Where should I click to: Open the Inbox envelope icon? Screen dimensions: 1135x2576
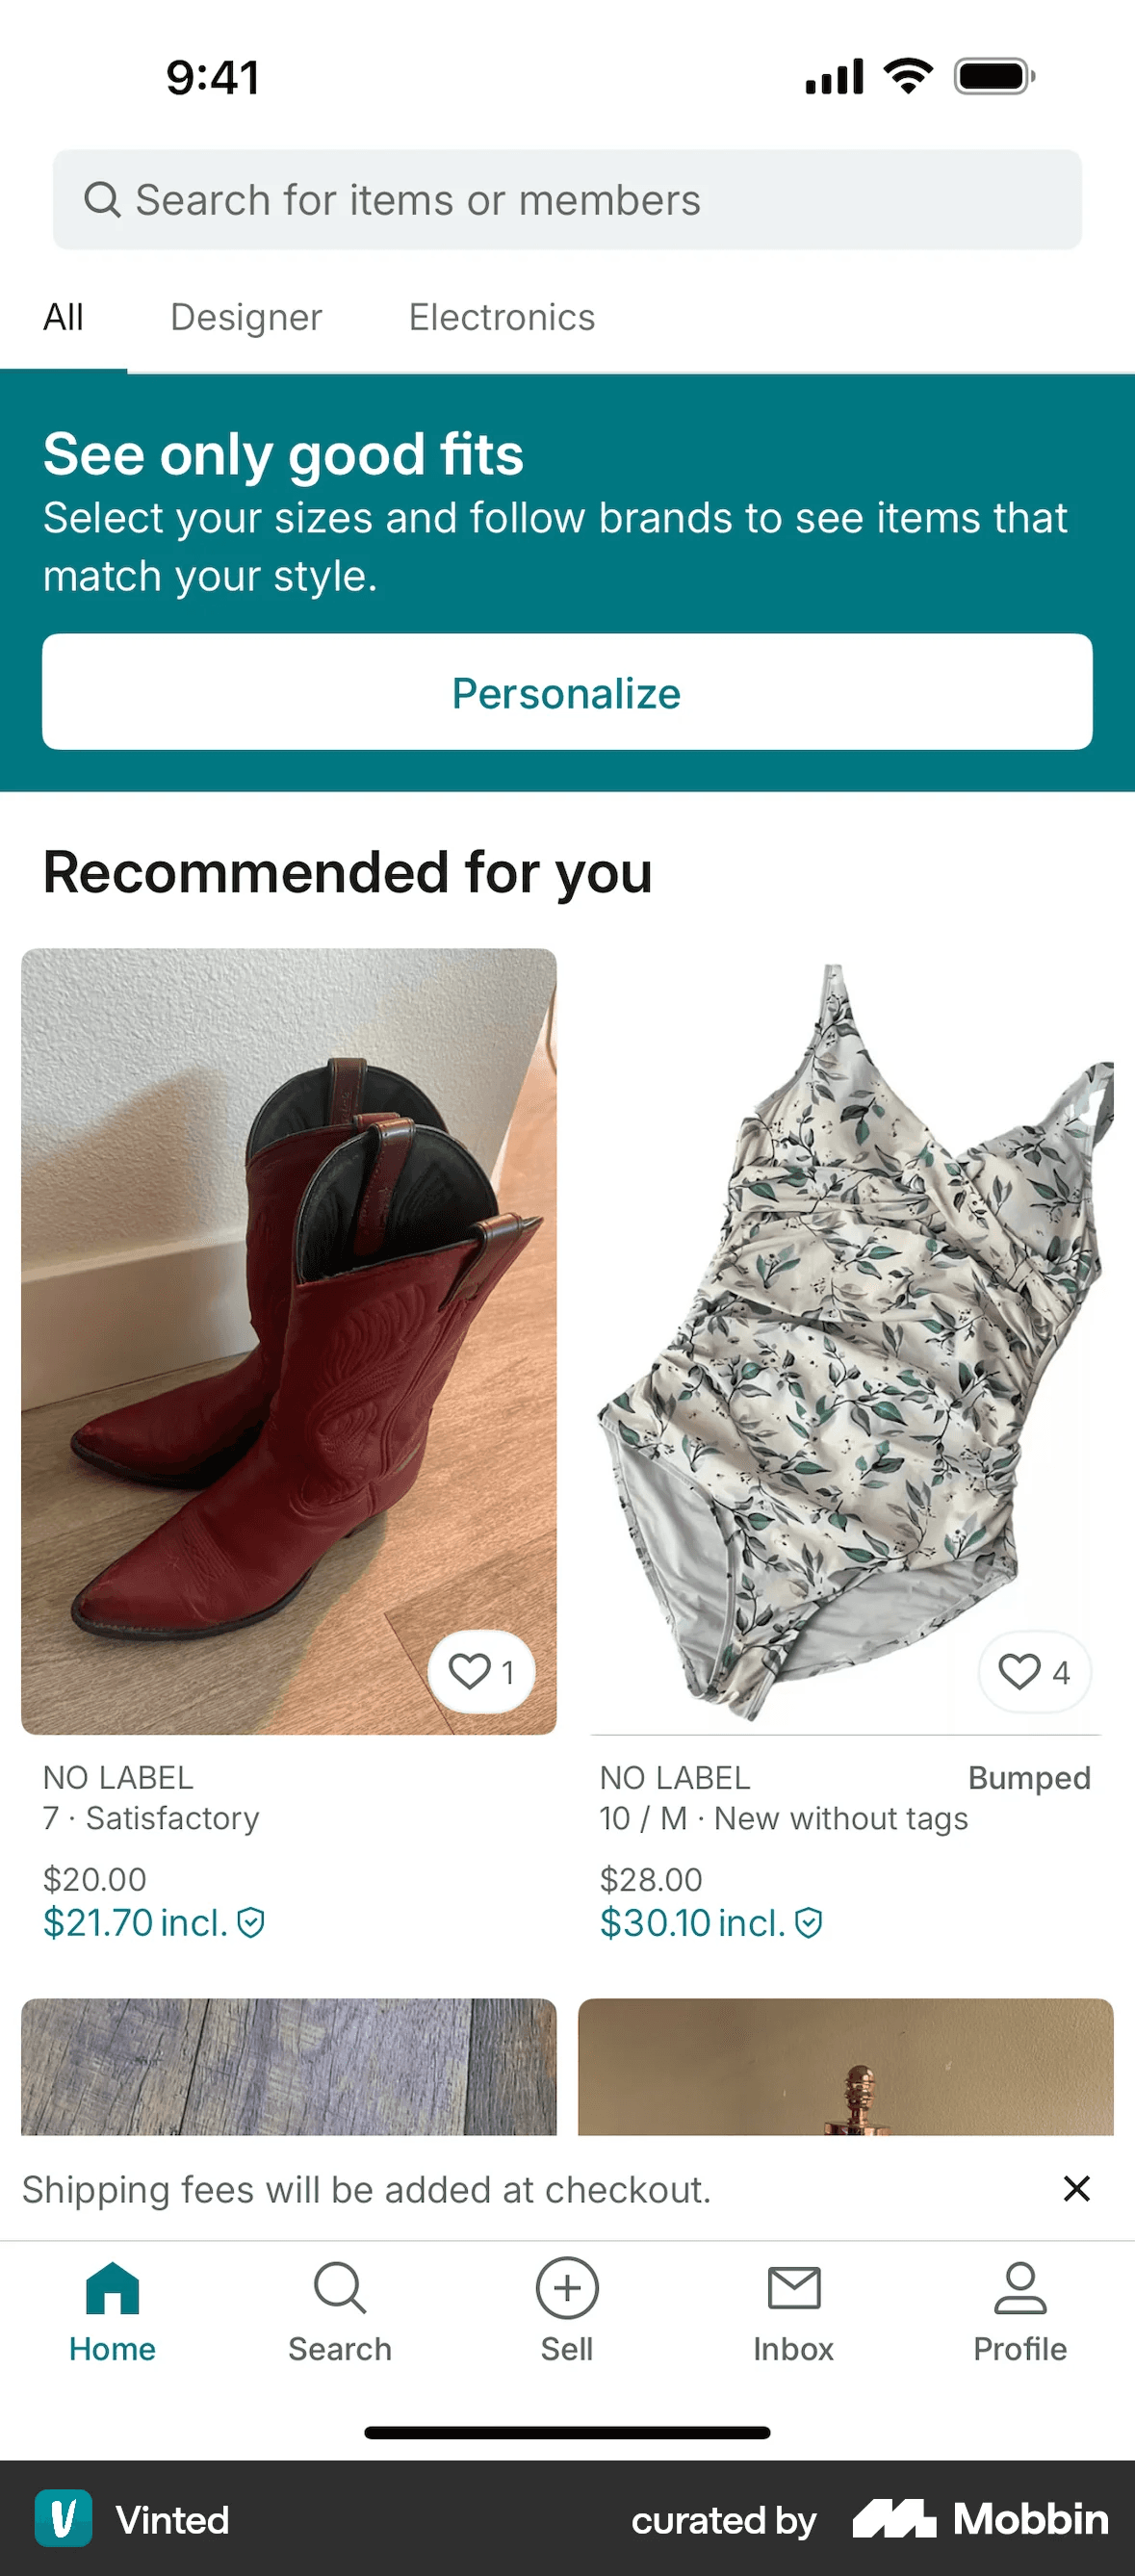click(x=794, y=2288)
